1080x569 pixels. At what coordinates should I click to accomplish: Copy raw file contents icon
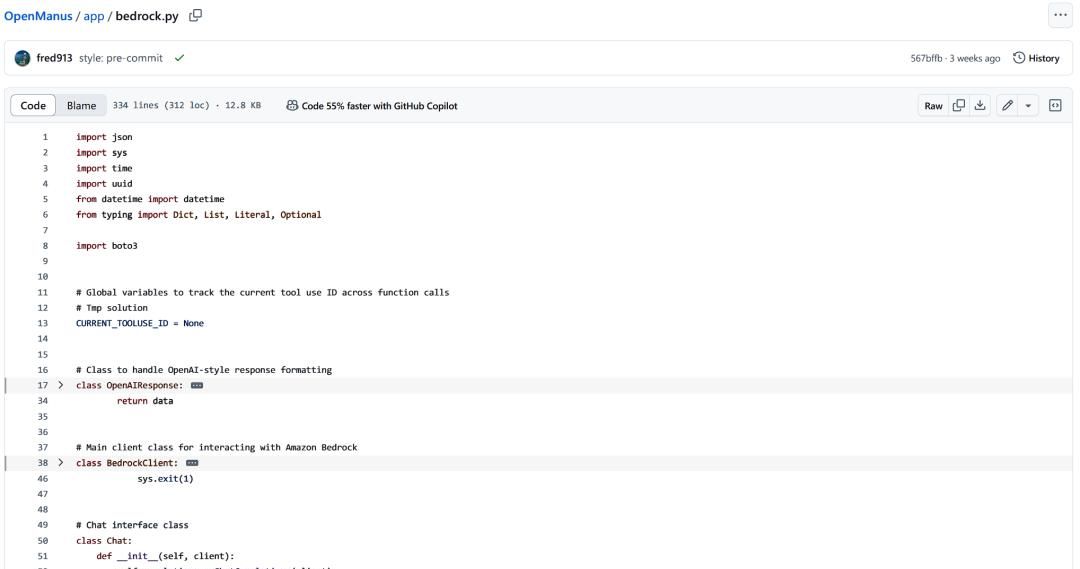point(958,106)
